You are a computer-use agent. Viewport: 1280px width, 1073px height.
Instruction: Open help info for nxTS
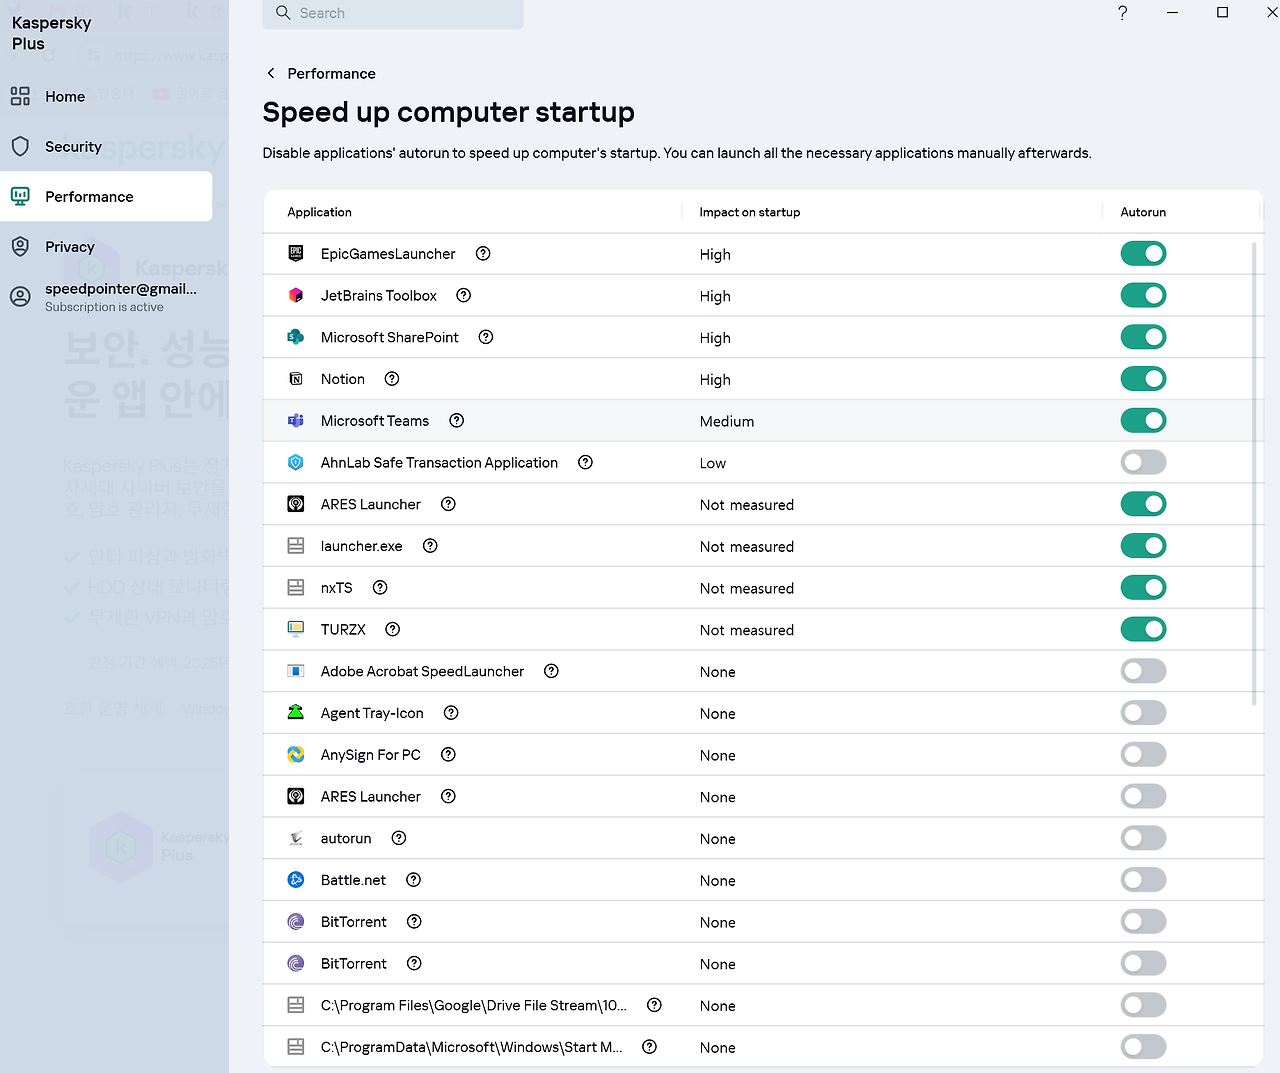click(x=380, y=588)
